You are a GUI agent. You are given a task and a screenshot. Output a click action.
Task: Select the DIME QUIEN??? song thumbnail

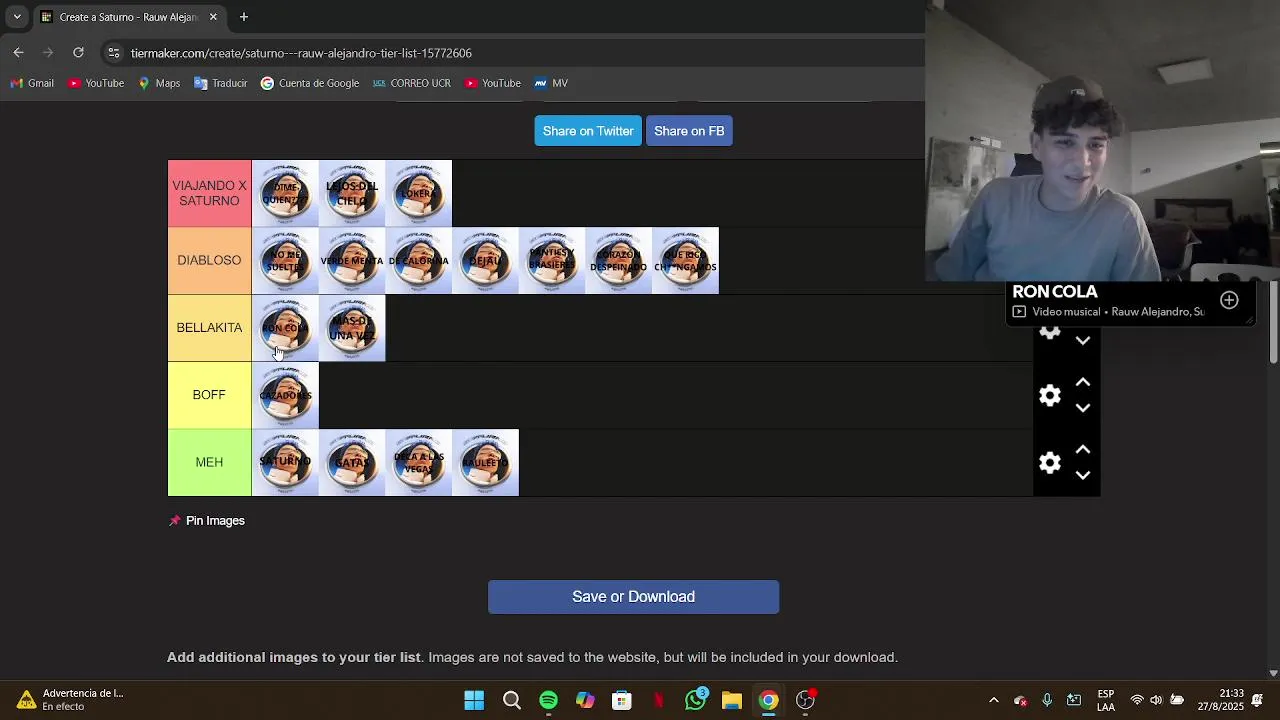[x=285, y=193]
